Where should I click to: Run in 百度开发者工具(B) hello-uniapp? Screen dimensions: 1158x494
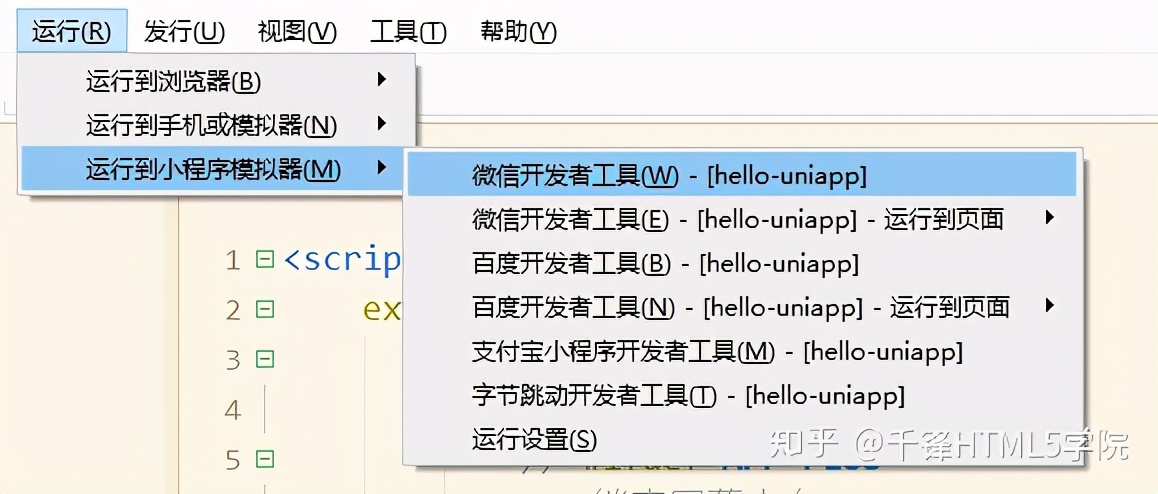[x=742, y=263]
